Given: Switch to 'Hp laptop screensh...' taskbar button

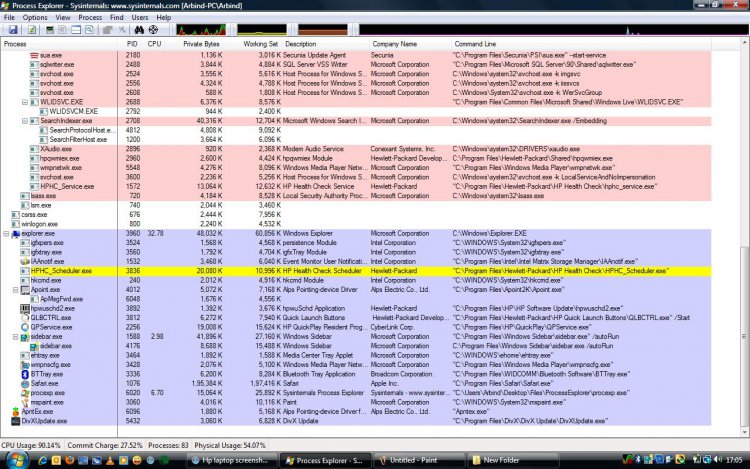Looking at the screenshot, I should 232,460.
